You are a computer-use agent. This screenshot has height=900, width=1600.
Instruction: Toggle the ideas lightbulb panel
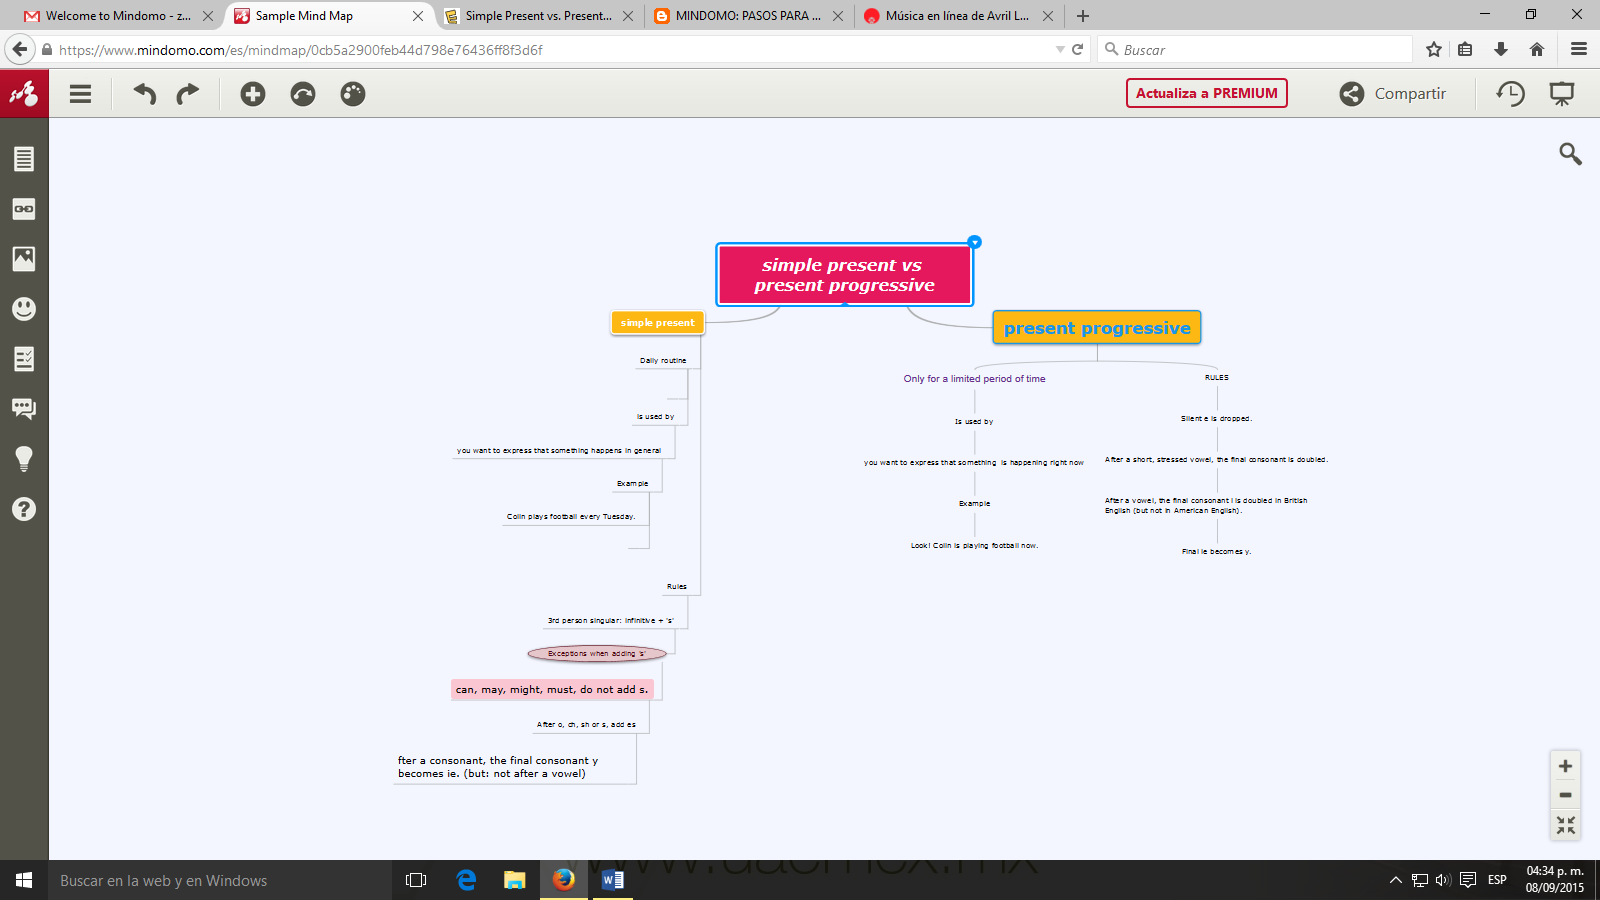point(24,458)
